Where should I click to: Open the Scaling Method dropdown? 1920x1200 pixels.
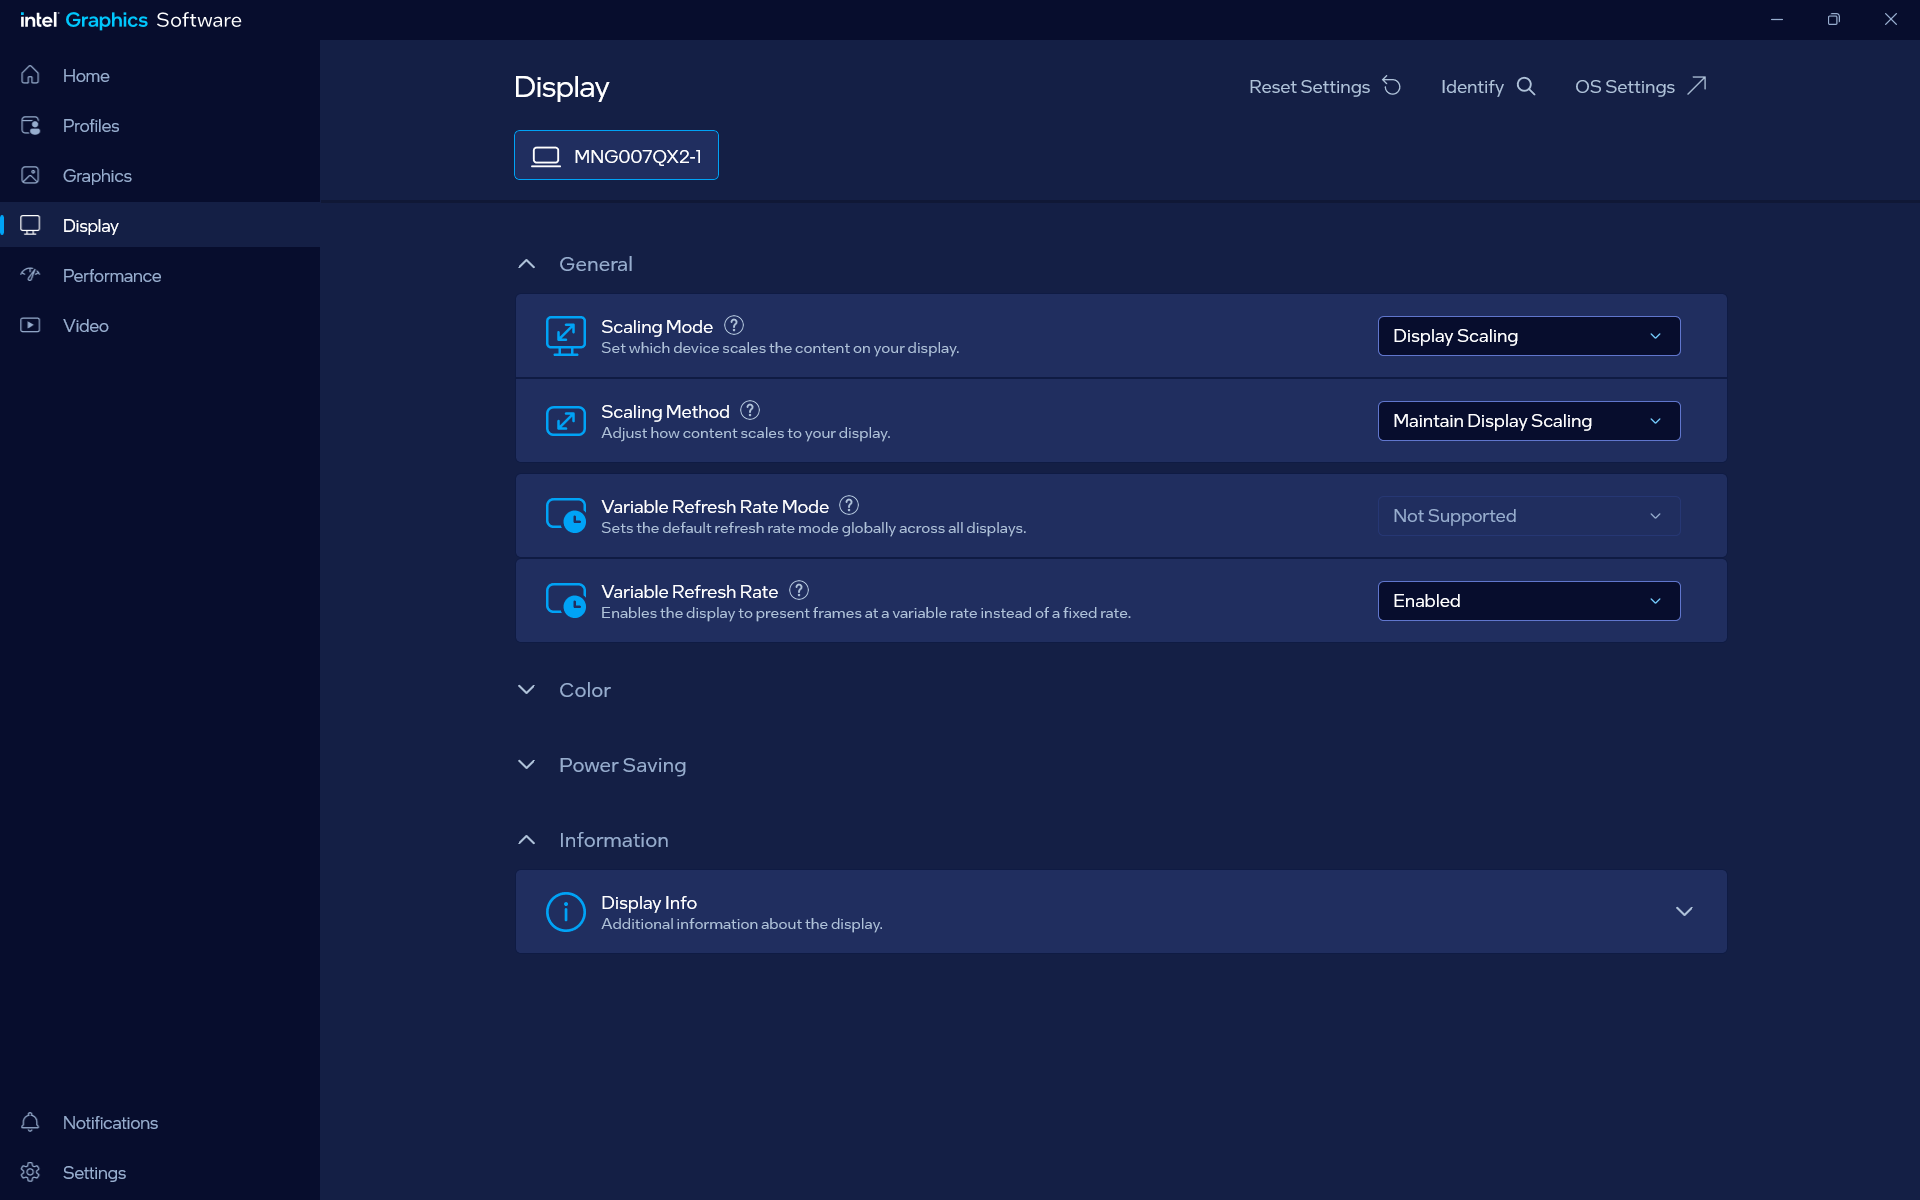click(x=1529, y=421)
